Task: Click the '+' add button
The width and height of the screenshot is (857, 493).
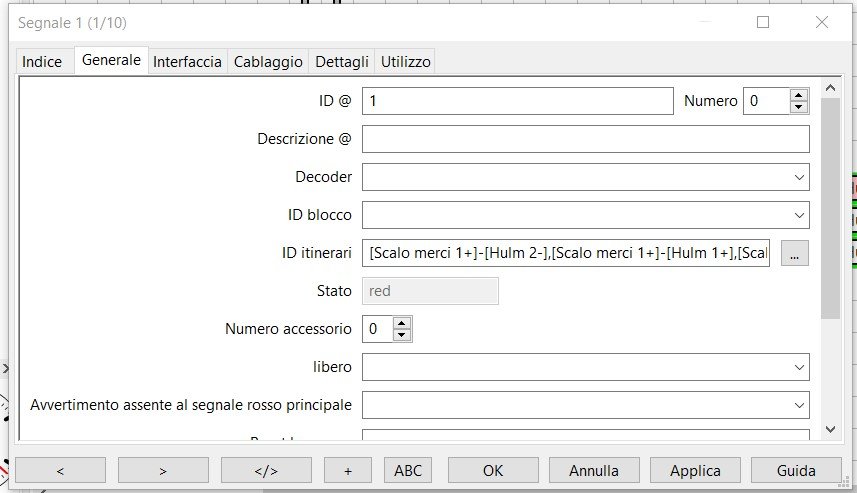Action: (348, 470)
